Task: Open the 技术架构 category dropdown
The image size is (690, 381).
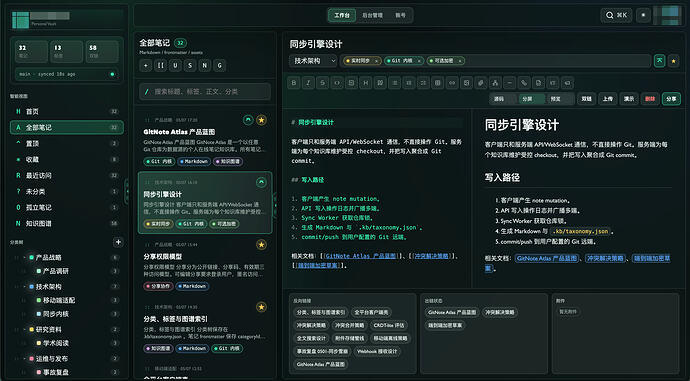Action: [313, 61]
